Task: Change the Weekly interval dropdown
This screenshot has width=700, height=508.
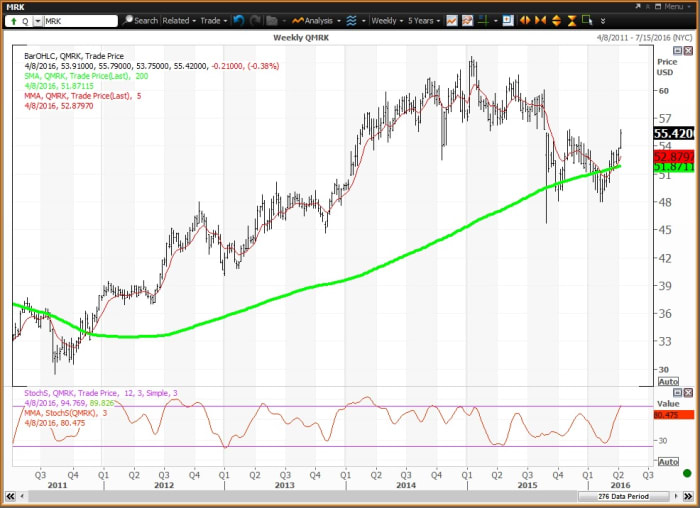Action: [x=385, y=20]
